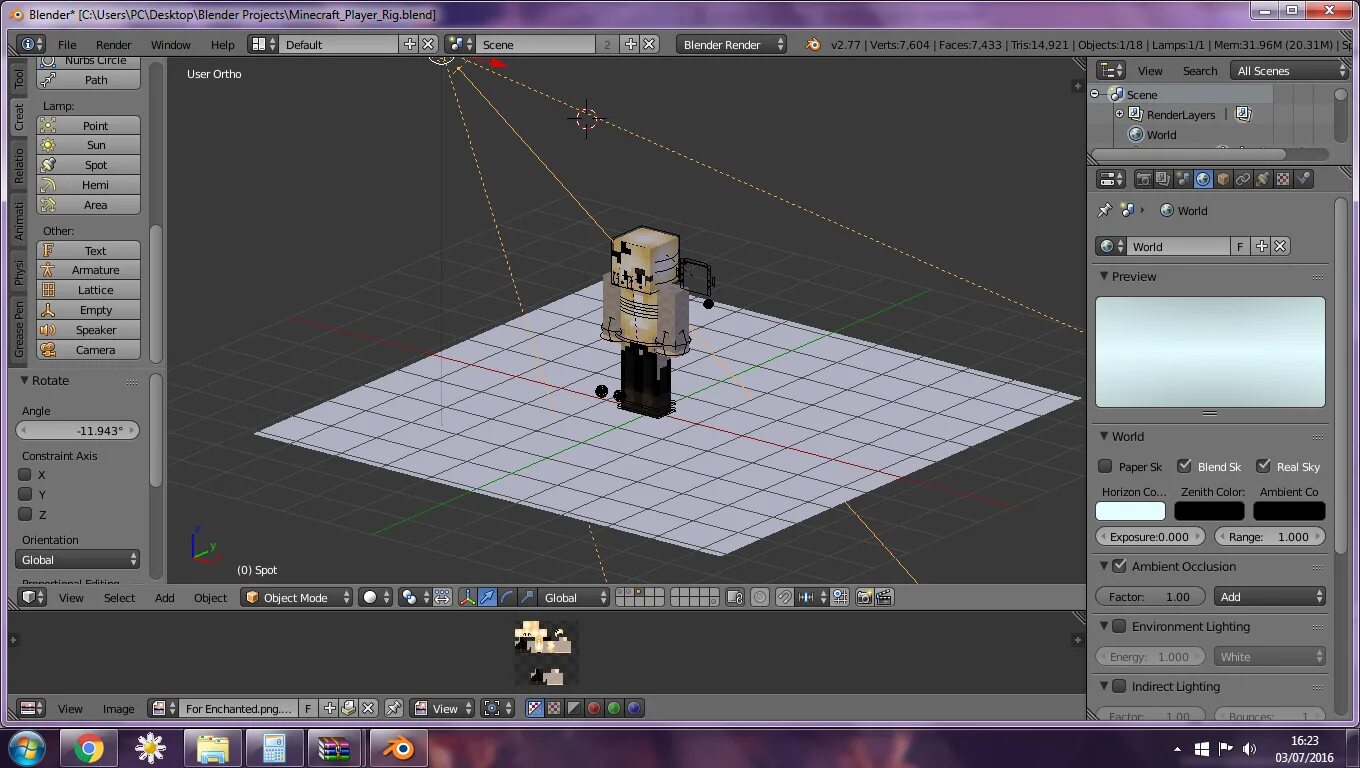Collapse the Scene tree in outliner
1360x768 pixels.
[x=1095, y=94]
